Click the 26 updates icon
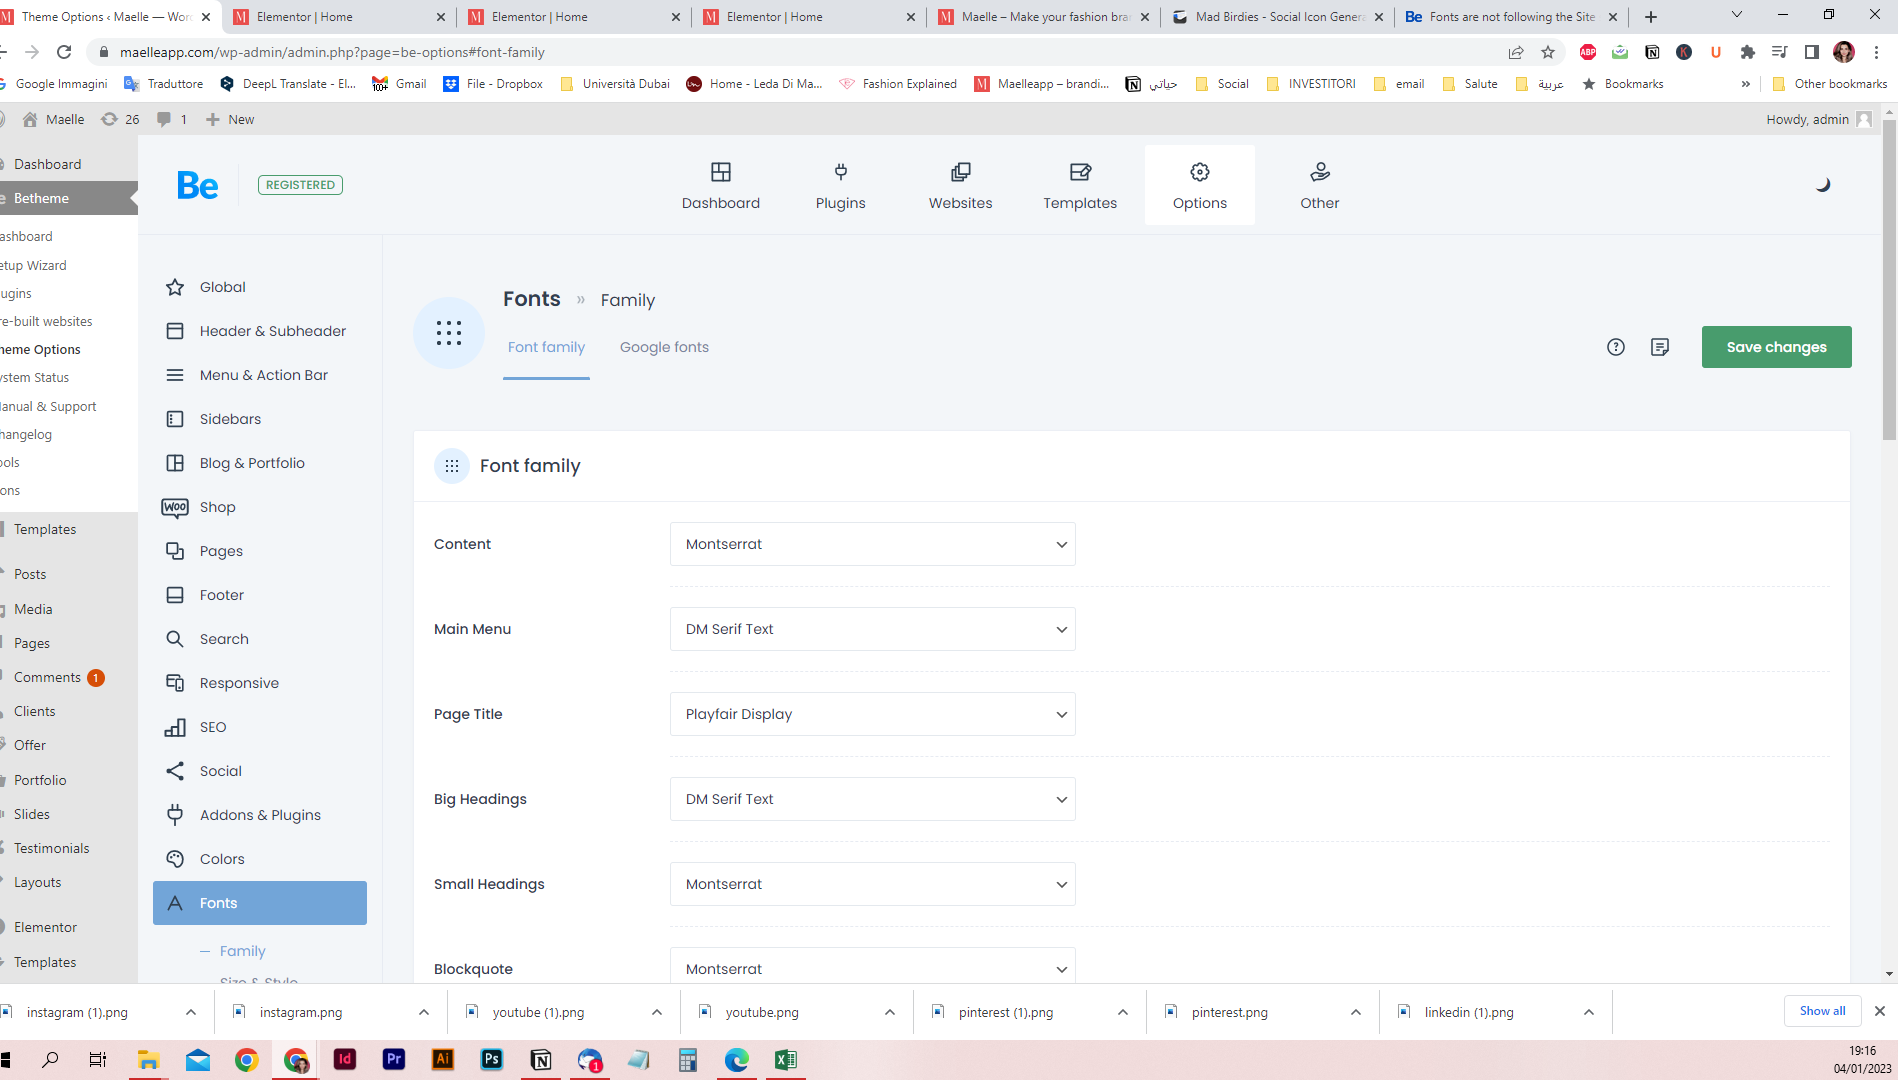This screenshot has width=1898, height=1080. point(120,119)
